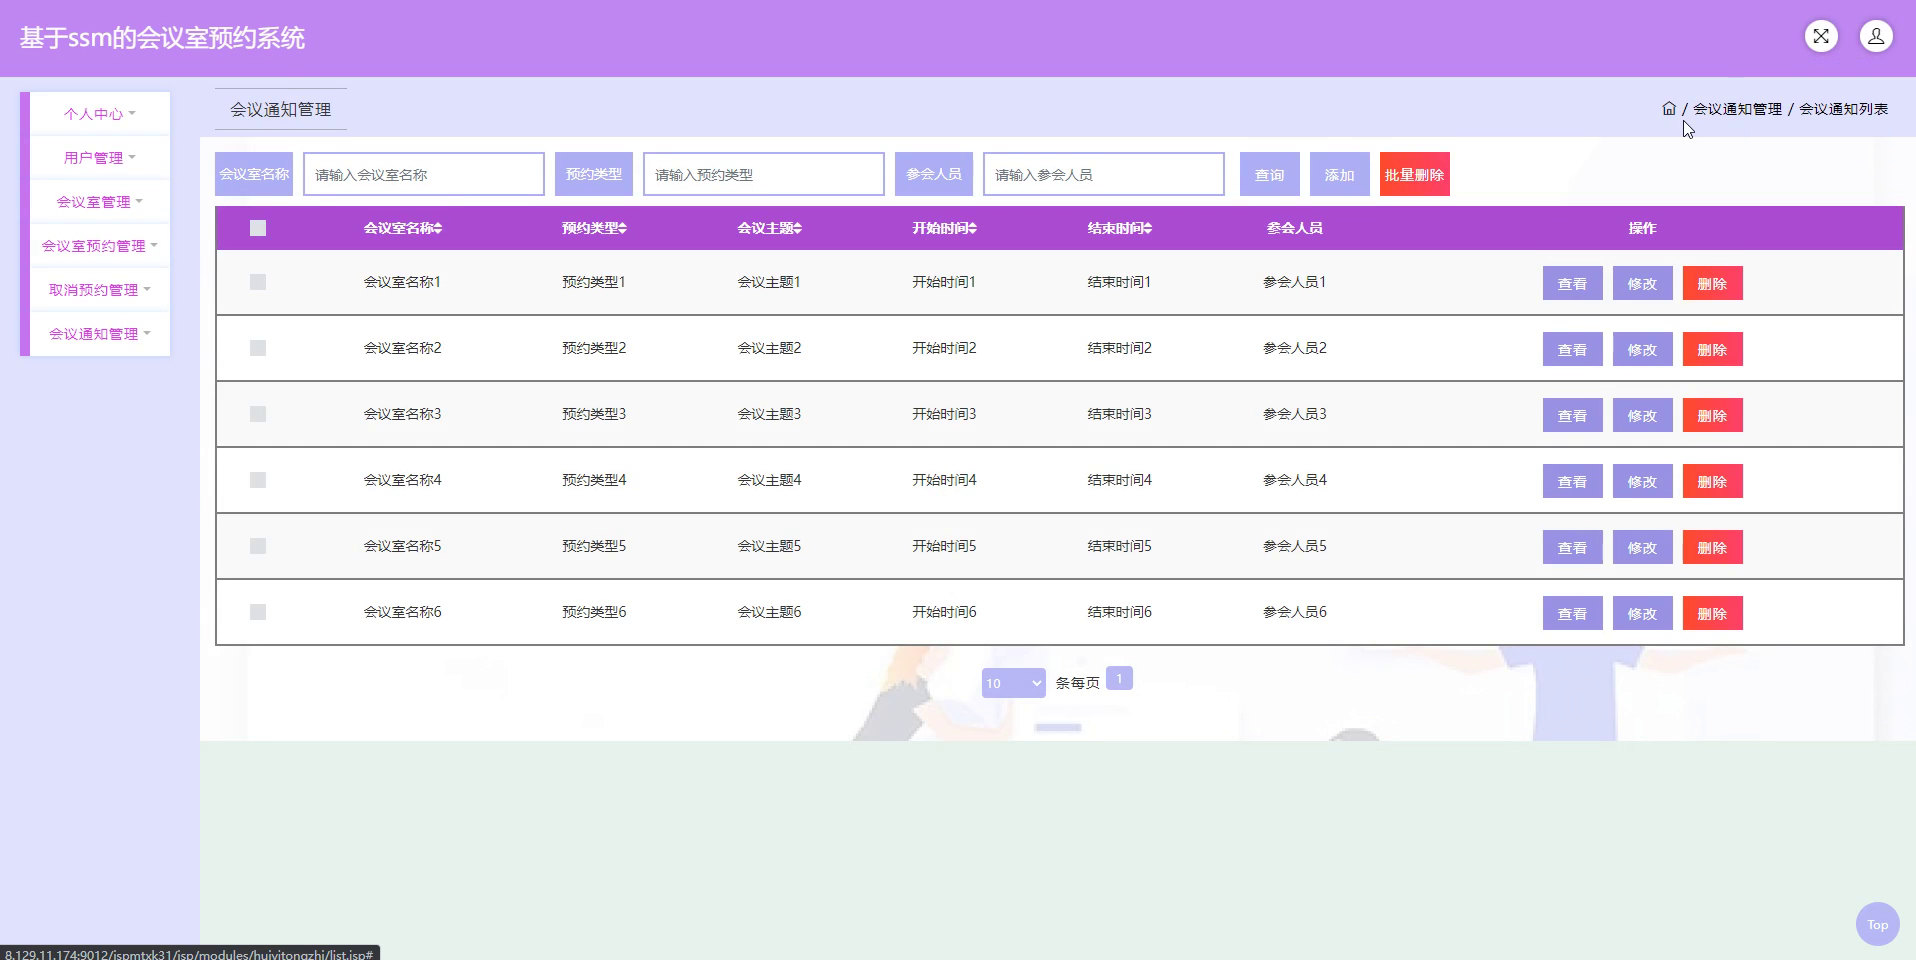Sort by 会议主题 column arrows

click(x=797, y=228)
